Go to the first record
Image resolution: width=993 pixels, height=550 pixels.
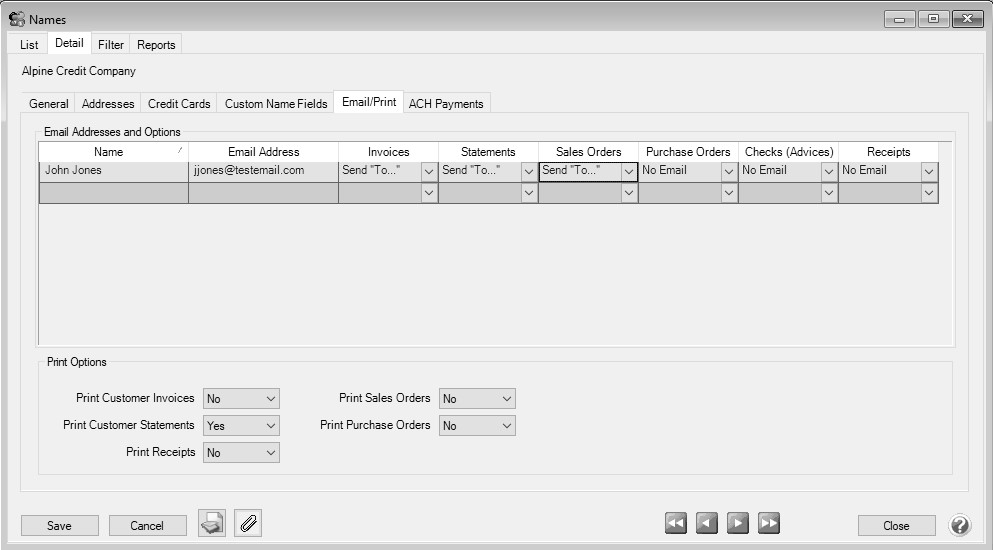coord(676,524)
